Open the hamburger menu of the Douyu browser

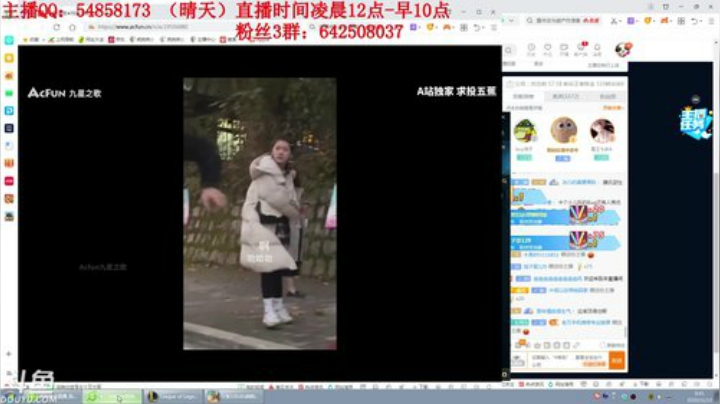click(711, 21)
